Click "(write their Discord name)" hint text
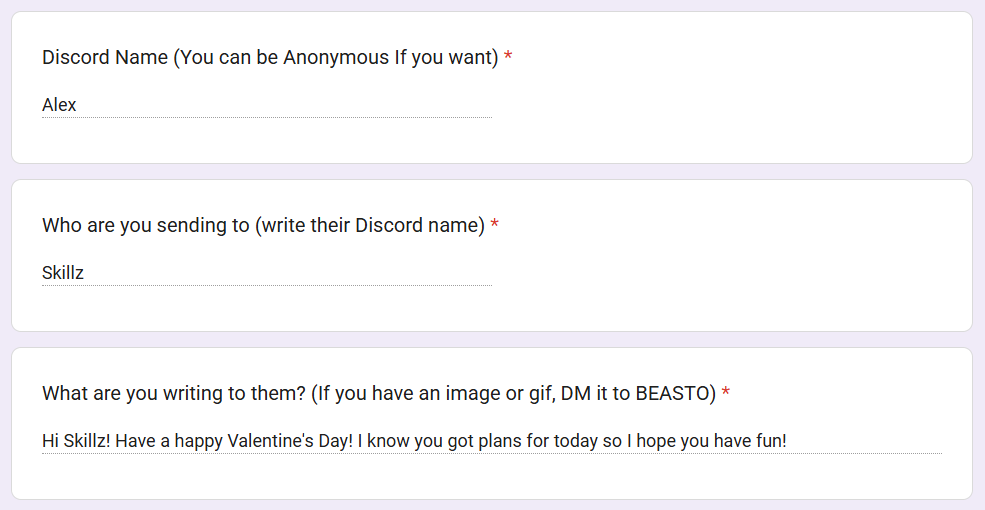The height and width of the screenshot is (510, 985). click(x=369, y=226)
